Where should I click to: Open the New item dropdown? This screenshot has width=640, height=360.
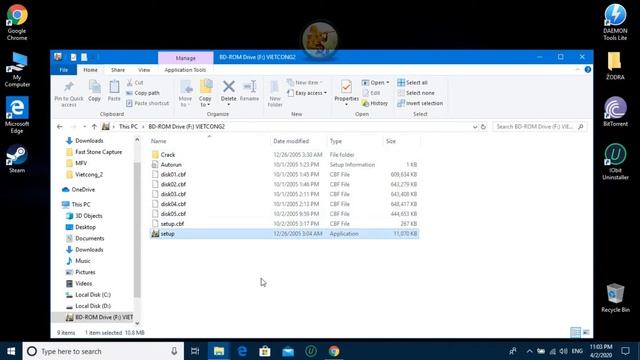click(304, 82)
